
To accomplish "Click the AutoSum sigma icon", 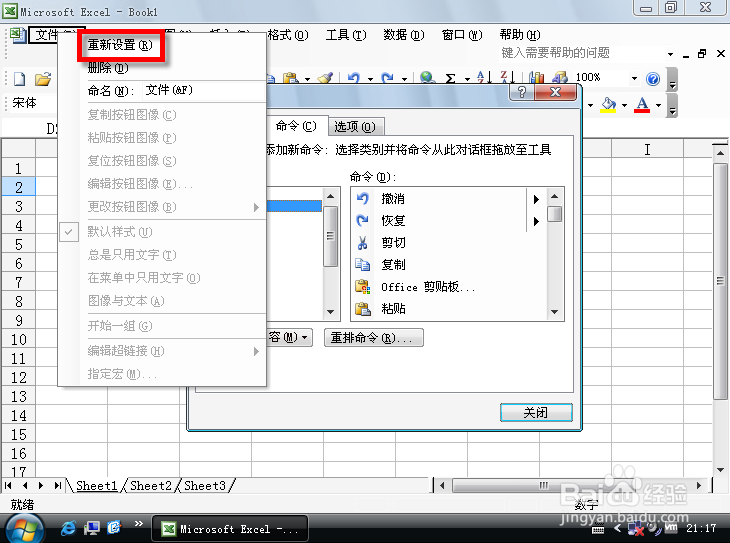I will pos(450,78).
